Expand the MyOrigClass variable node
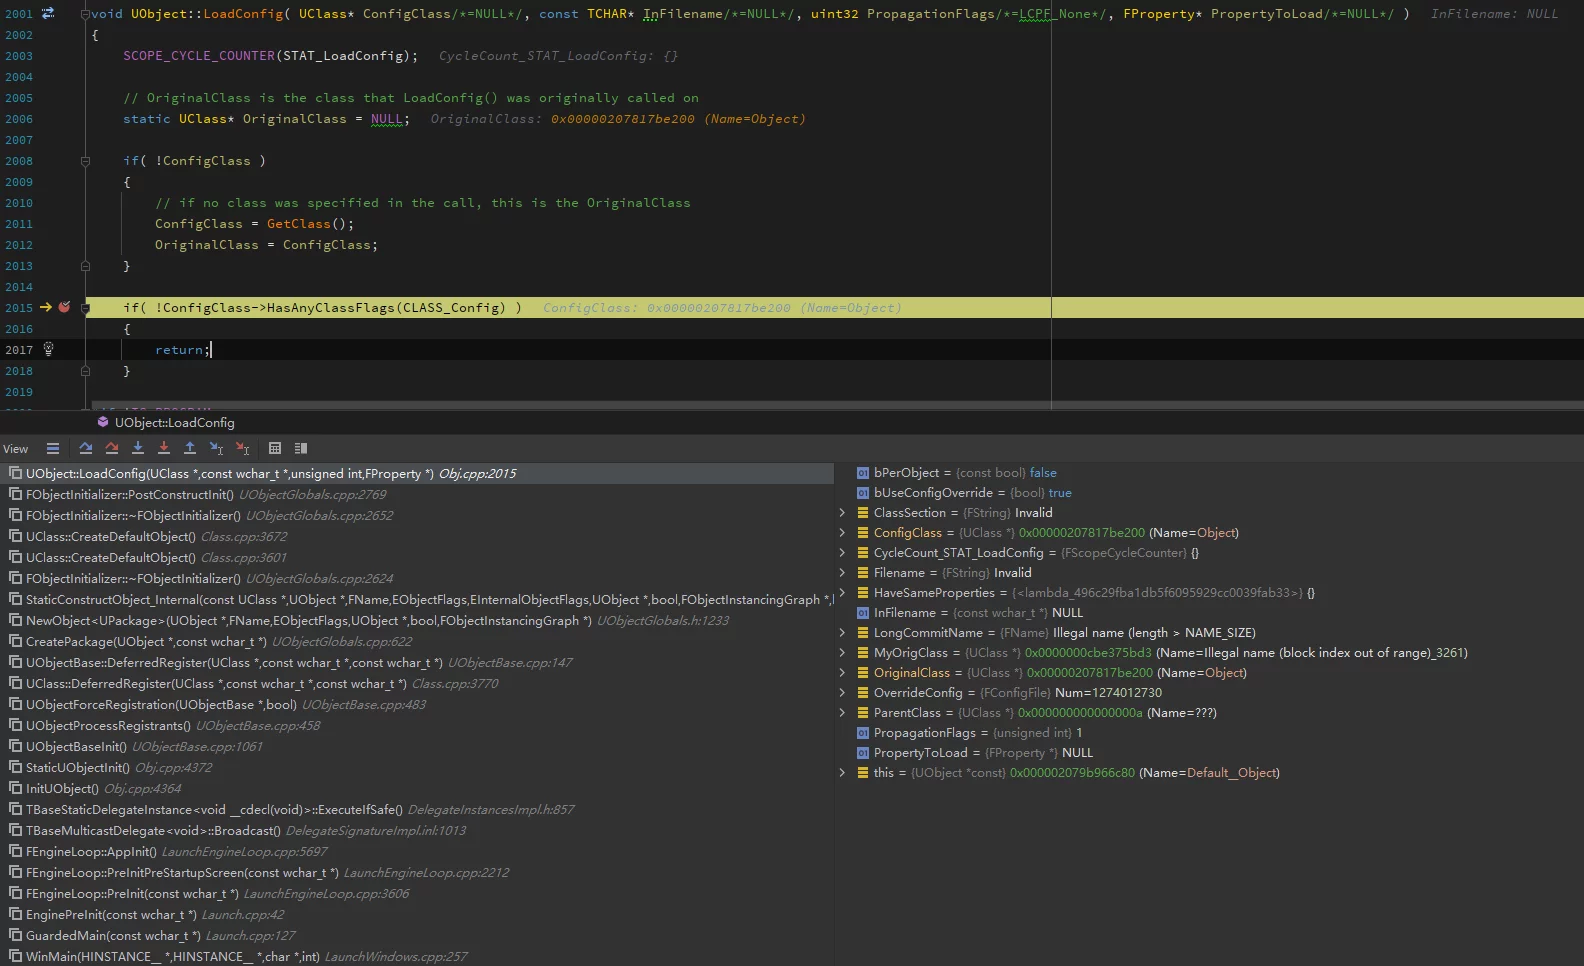This screenshot has height=966, width=1584. tap(842, 653)
